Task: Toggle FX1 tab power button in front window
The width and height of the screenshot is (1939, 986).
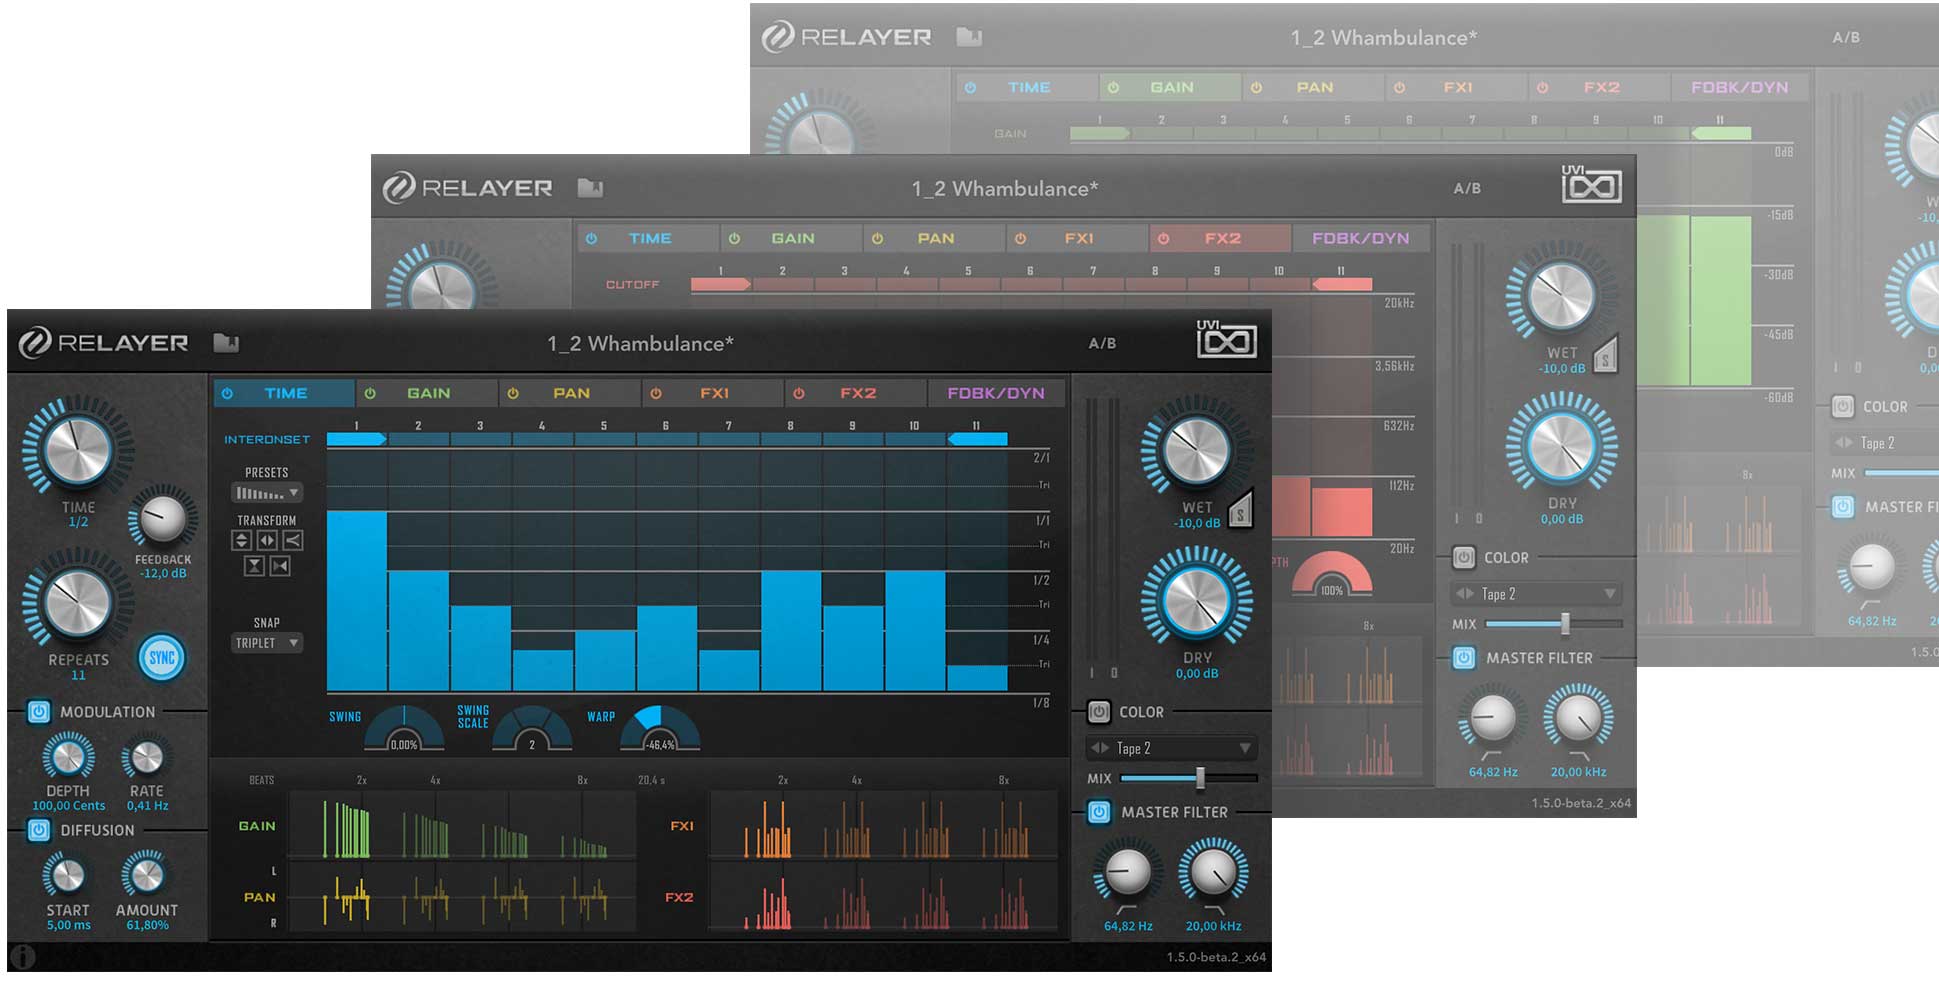Action: click(x=656, y=393)
